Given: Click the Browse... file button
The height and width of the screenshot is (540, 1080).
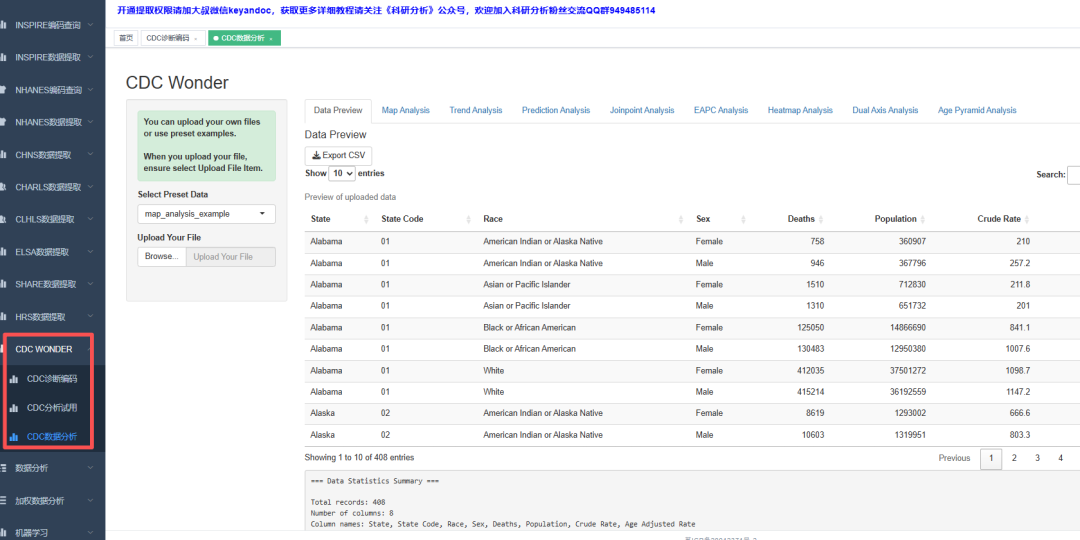Looking at the screenshot, I should (x=162, y=257).
